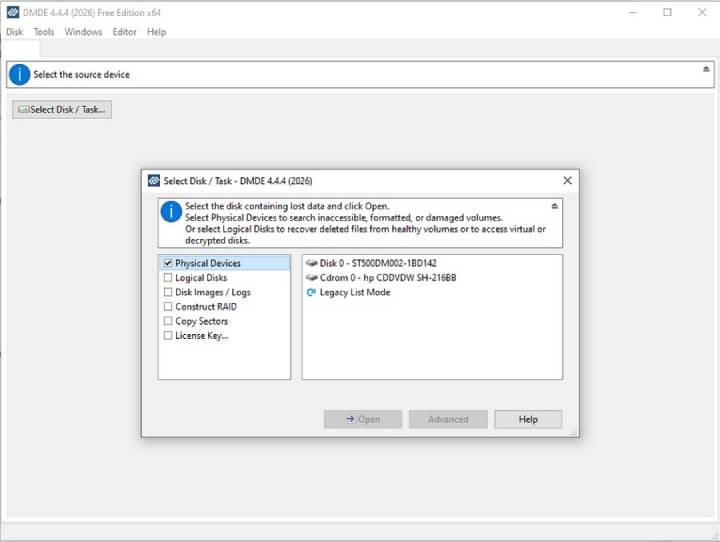Select Cdrom 0 - hp CDDVDW SH-216BB
This screenshot has width=720, height=542.
388,277
